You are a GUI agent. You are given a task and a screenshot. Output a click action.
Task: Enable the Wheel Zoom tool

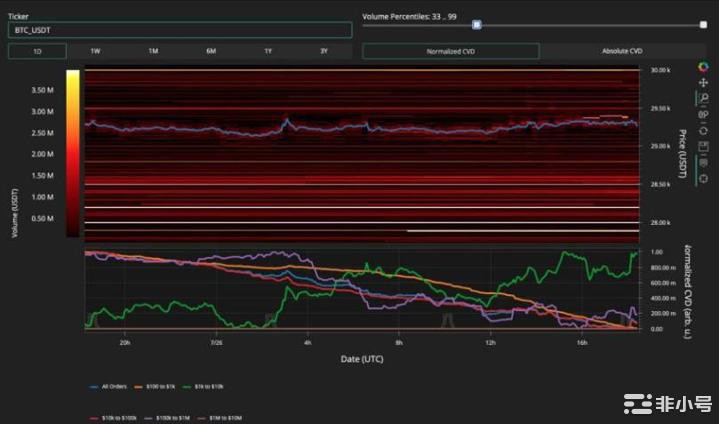[703, 114]
